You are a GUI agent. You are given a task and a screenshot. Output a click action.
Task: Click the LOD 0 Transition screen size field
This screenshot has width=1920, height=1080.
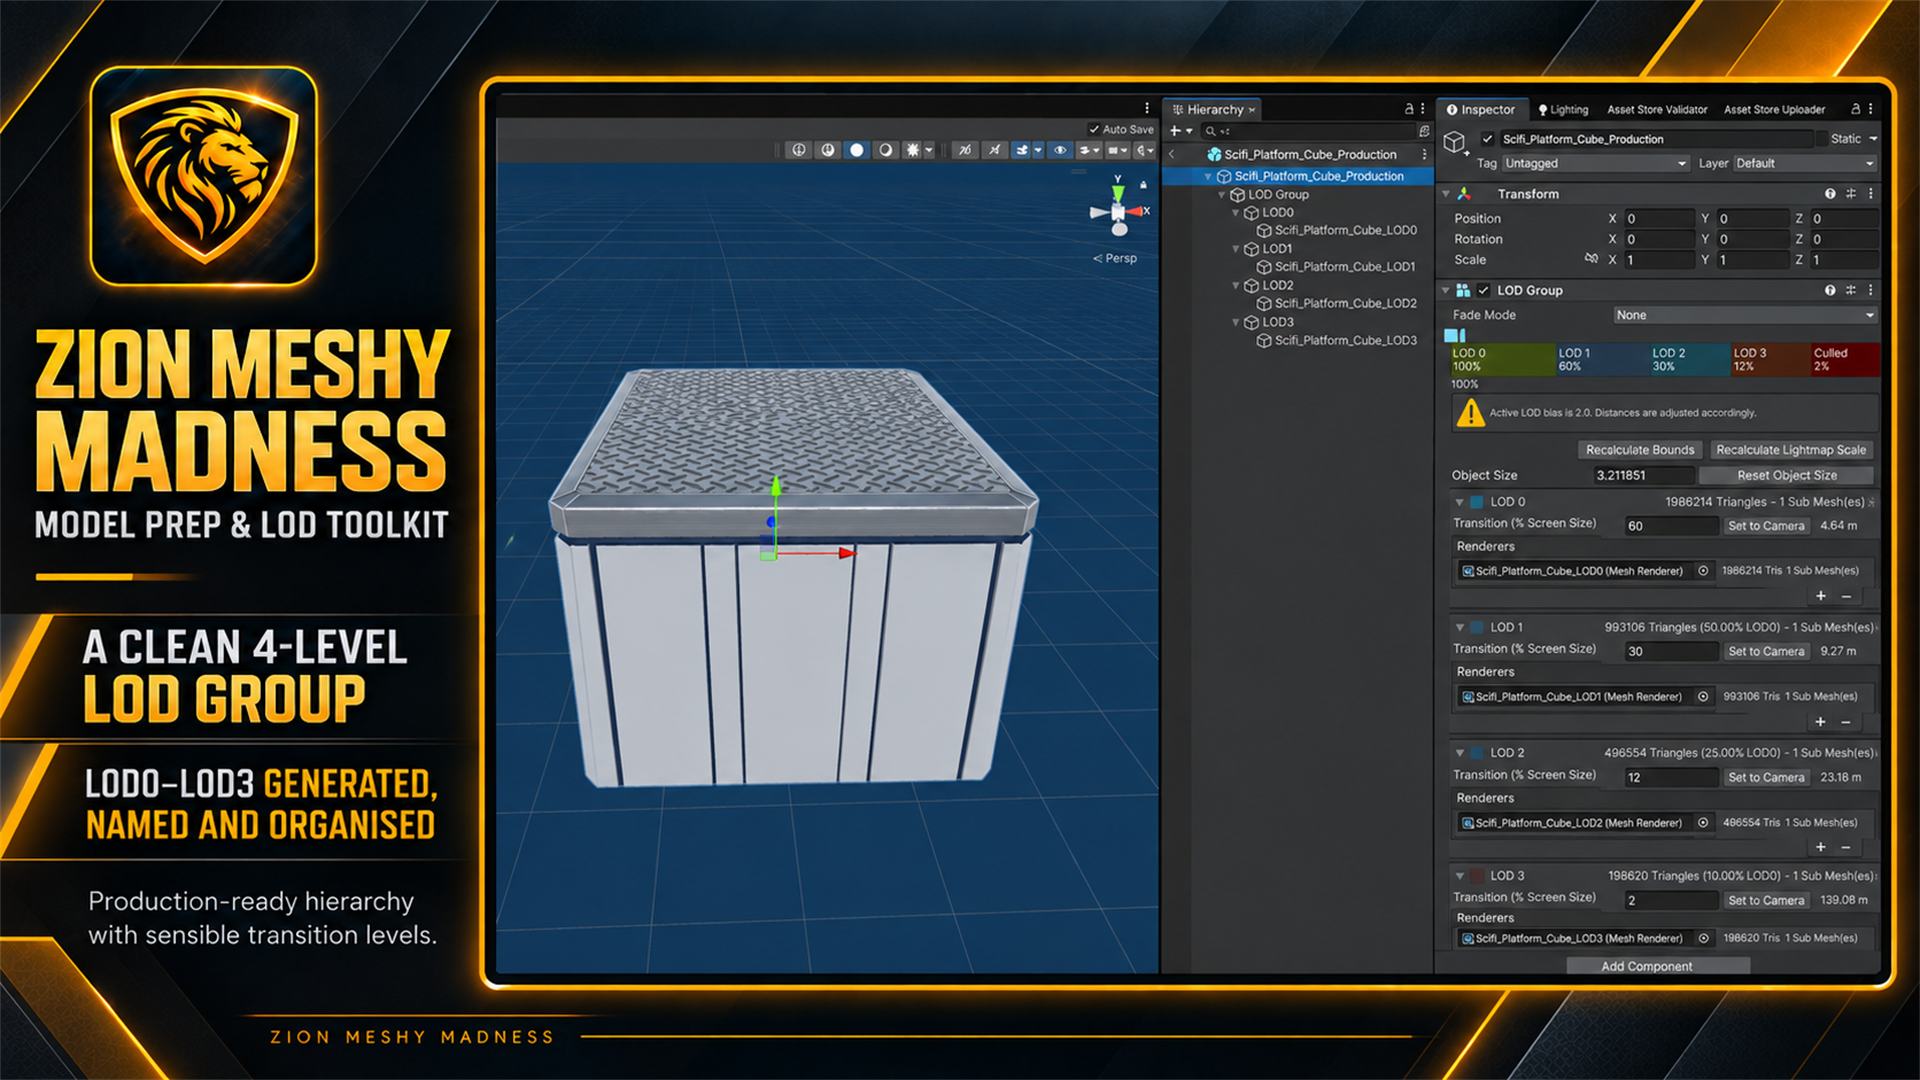1670,526
